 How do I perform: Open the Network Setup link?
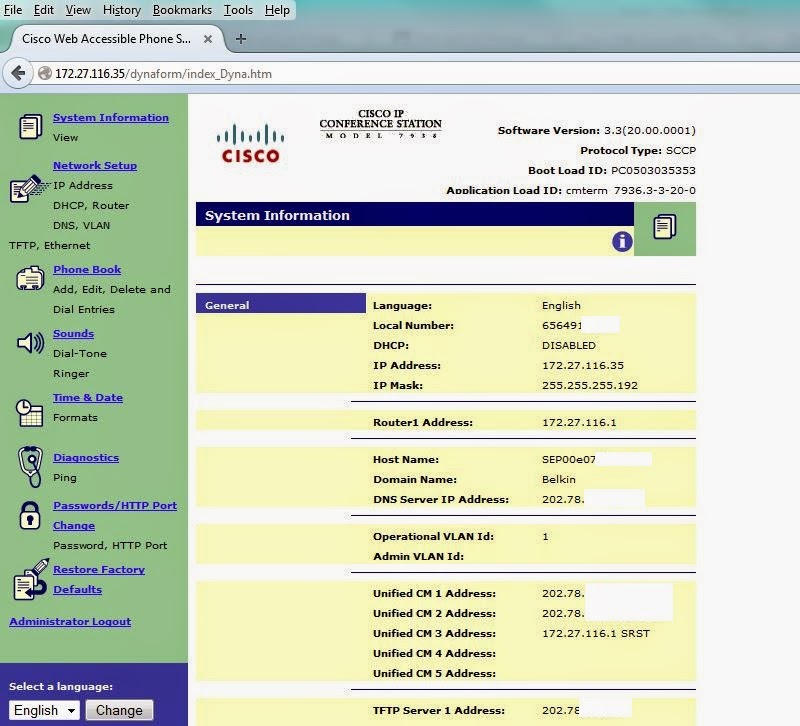95,165
